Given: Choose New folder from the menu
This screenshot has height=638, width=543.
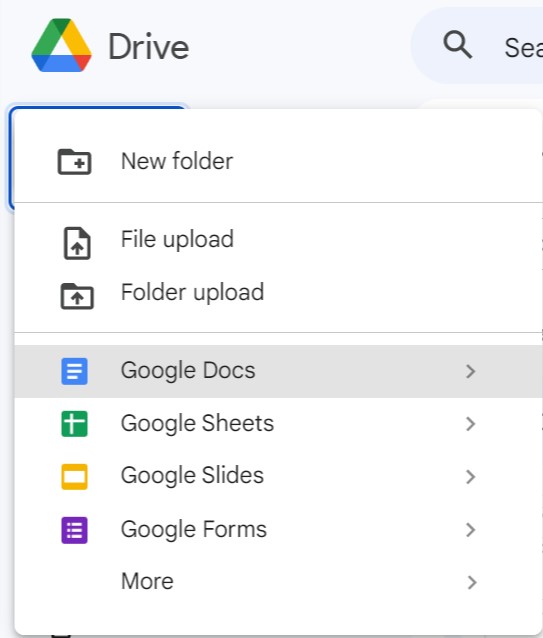Looking at the screenshot, I should coord(279,161).
